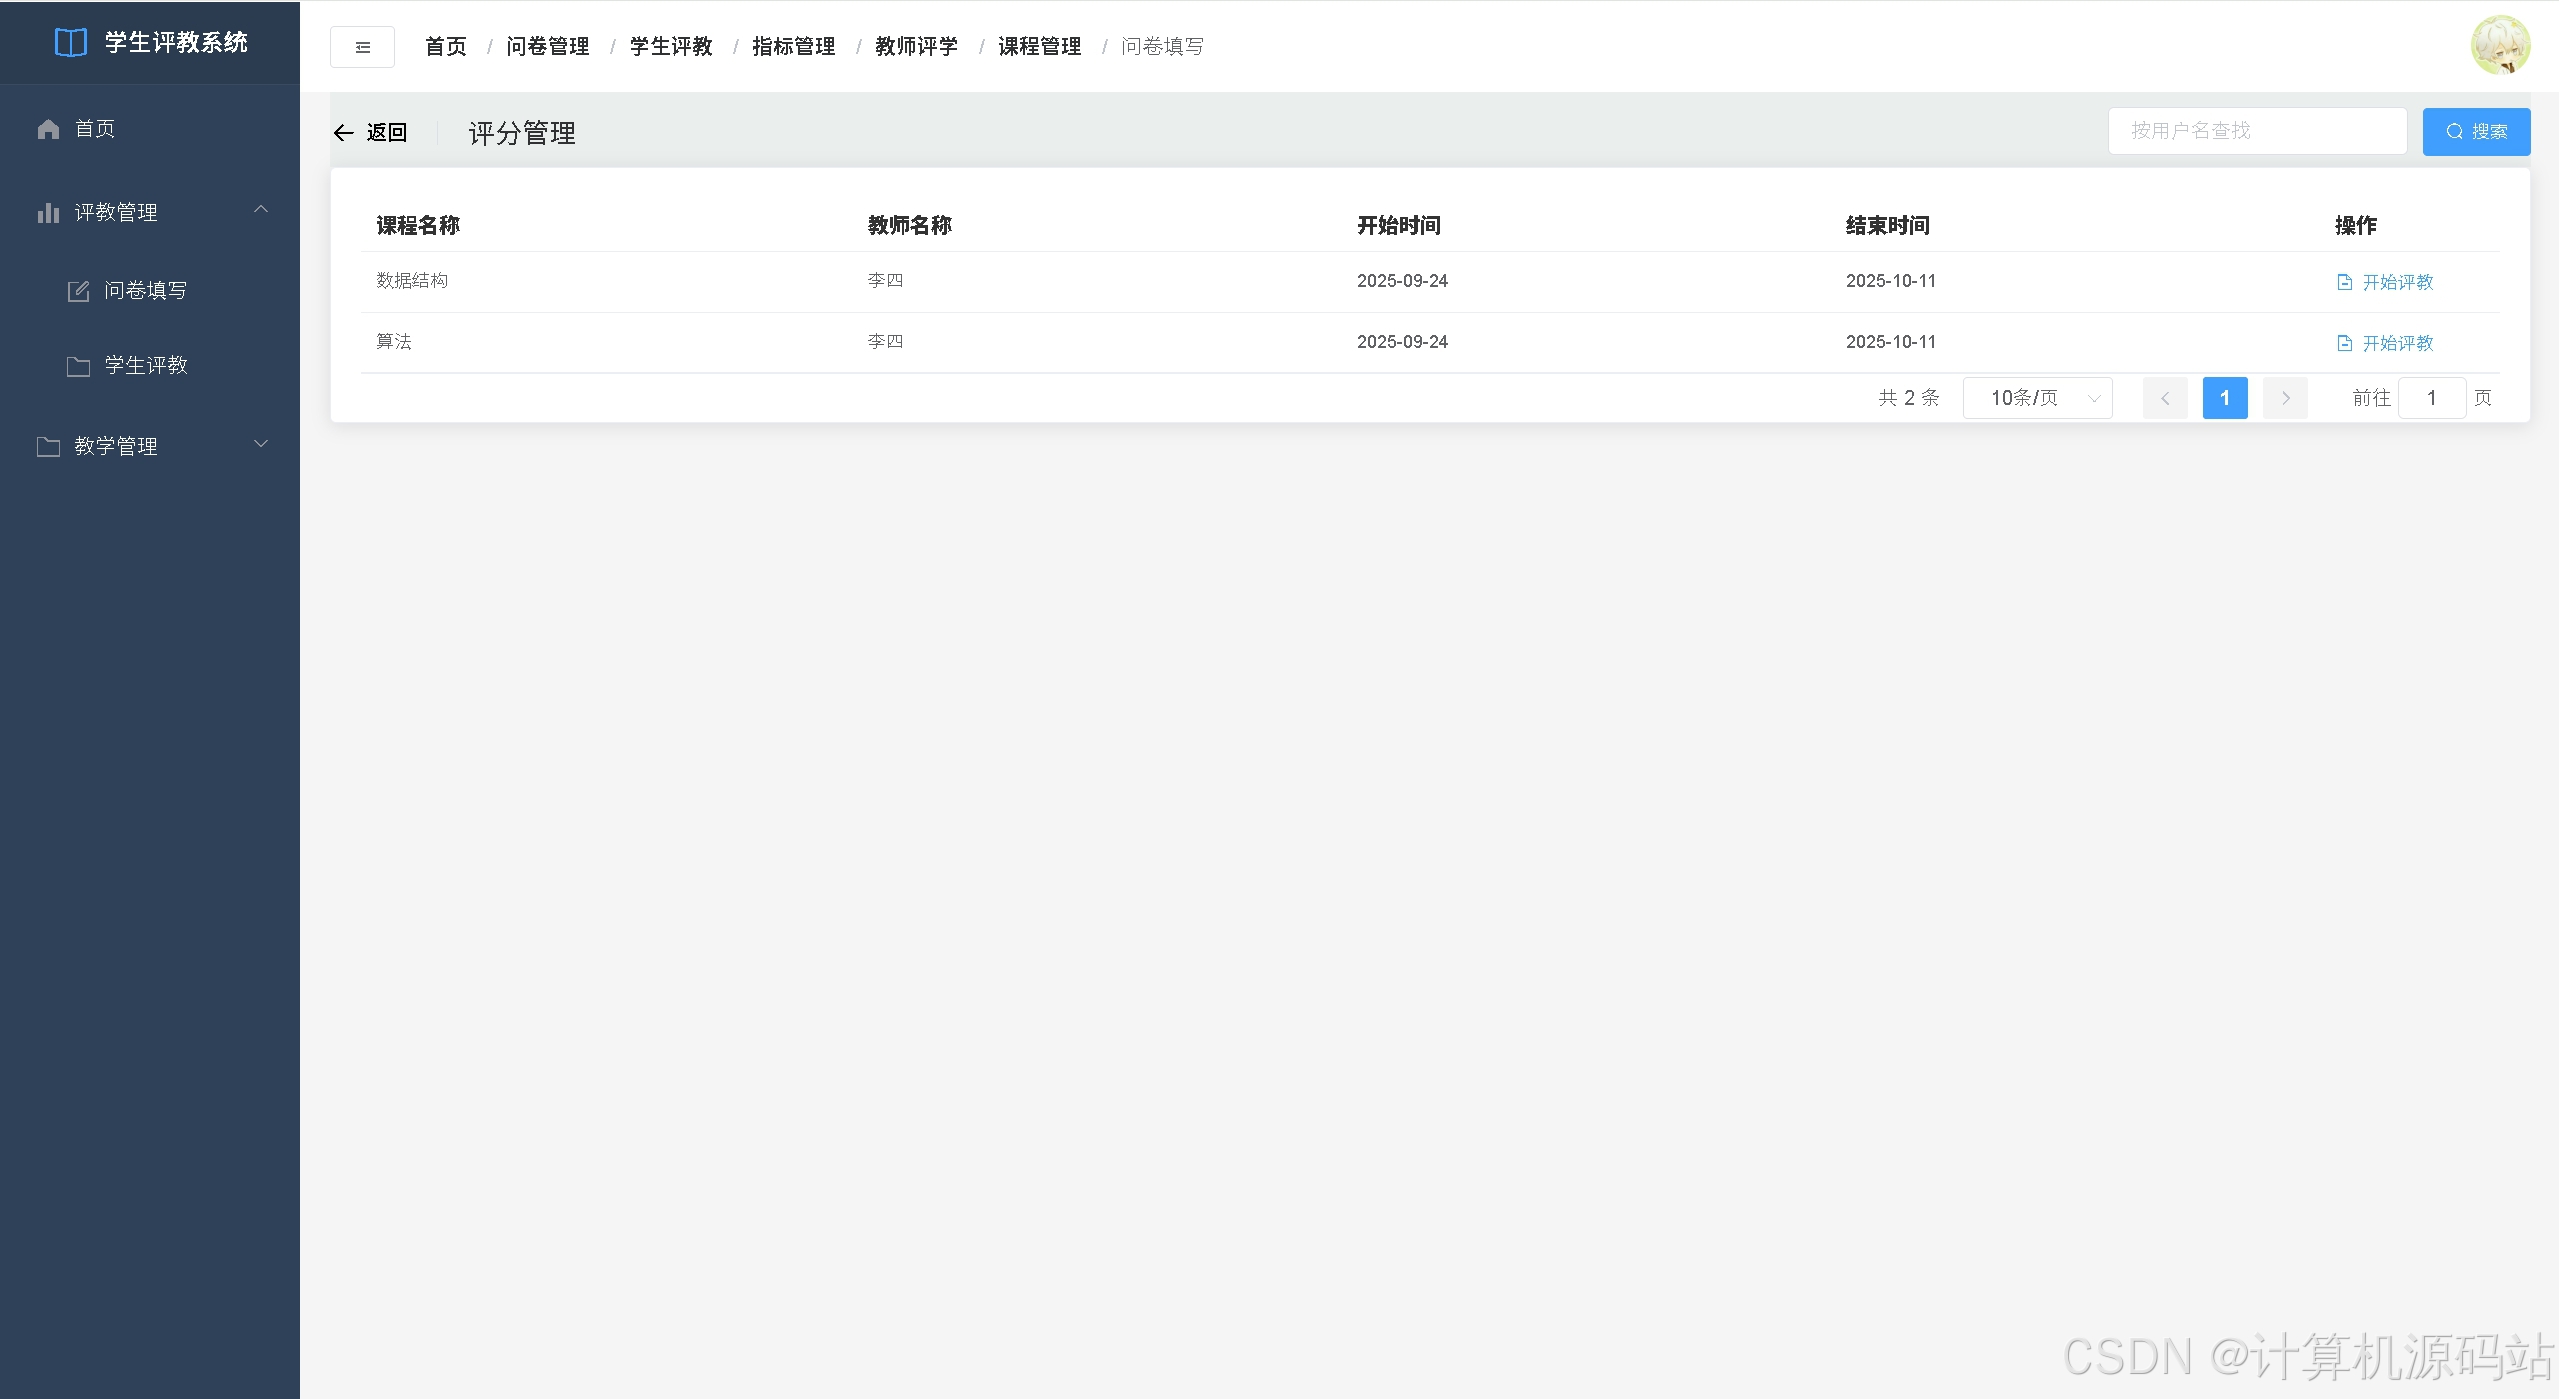Open 首页 in the sidebar

150,129
